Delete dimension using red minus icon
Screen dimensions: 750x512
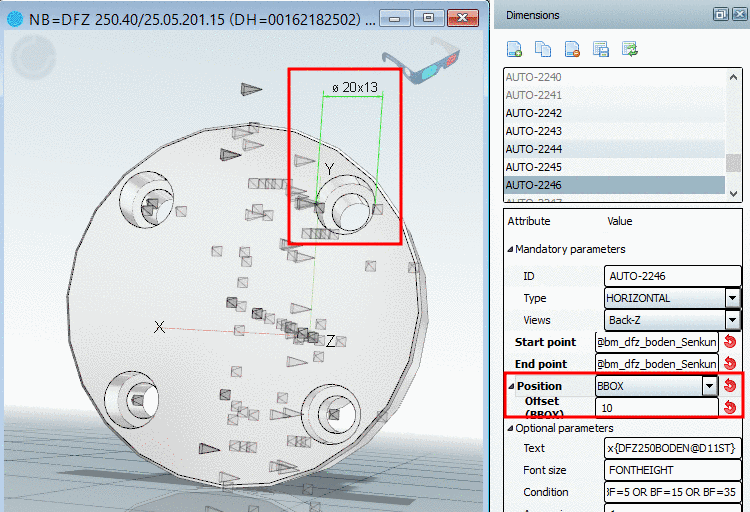pyautogui.click(x=572, y=49)
